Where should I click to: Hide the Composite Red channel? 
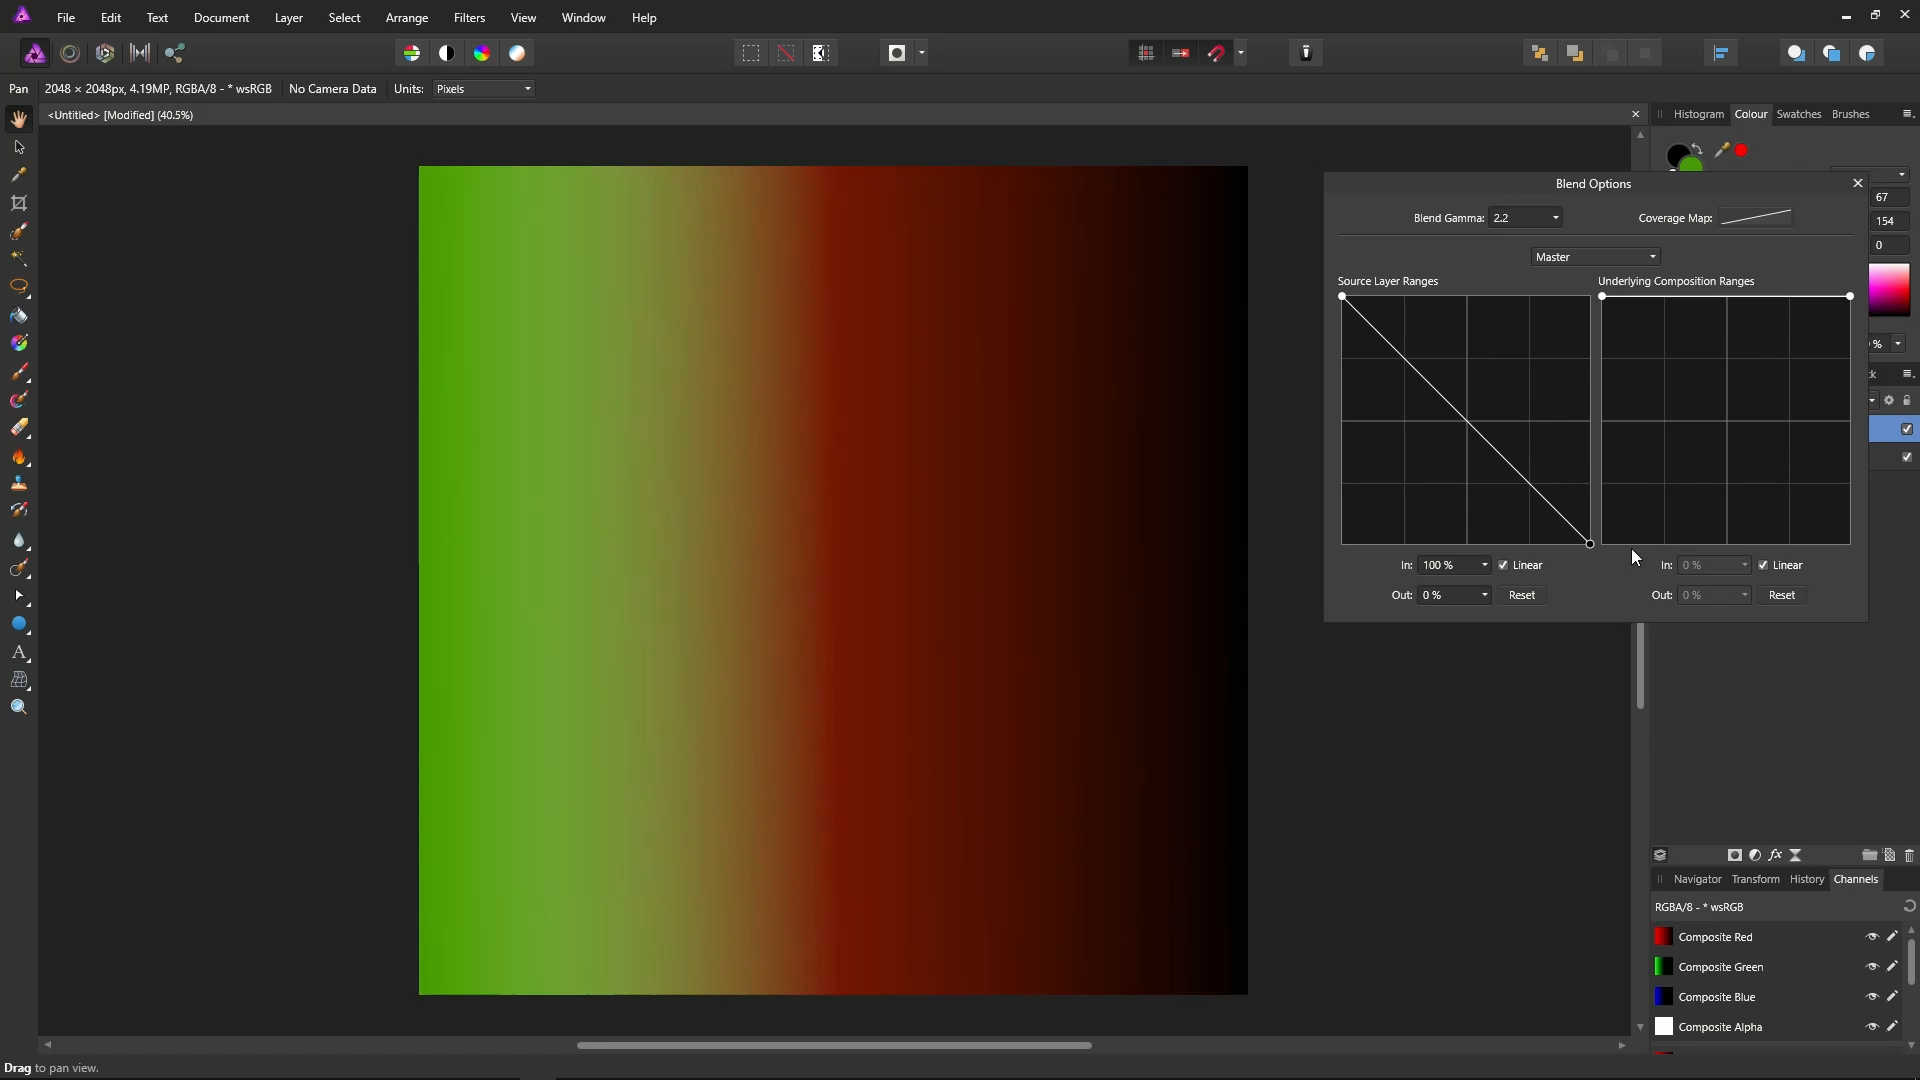[x=1872, y=937]
